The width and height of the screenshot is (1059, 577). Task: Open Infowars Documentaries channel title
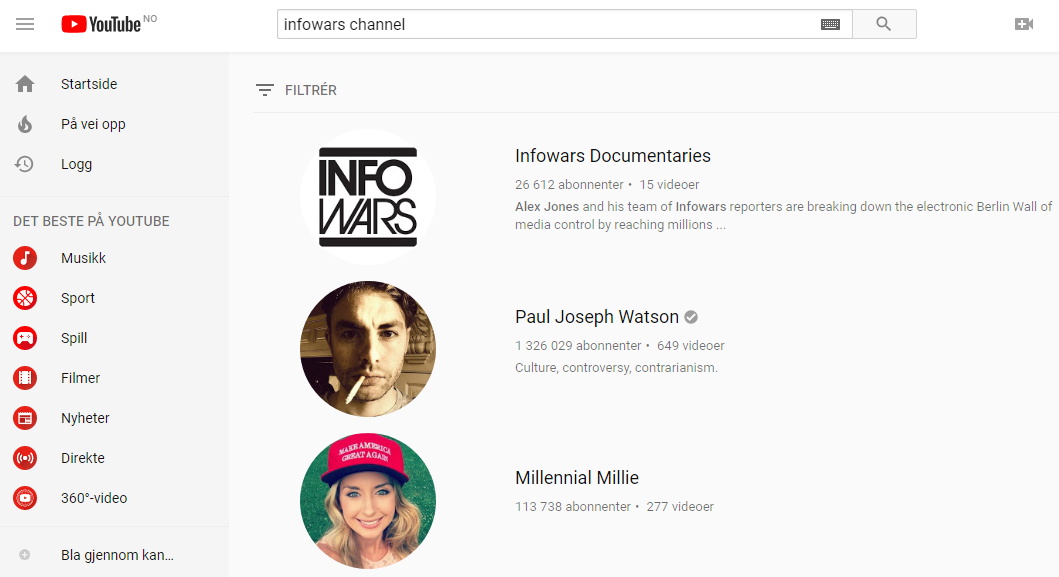pos(613,156)
